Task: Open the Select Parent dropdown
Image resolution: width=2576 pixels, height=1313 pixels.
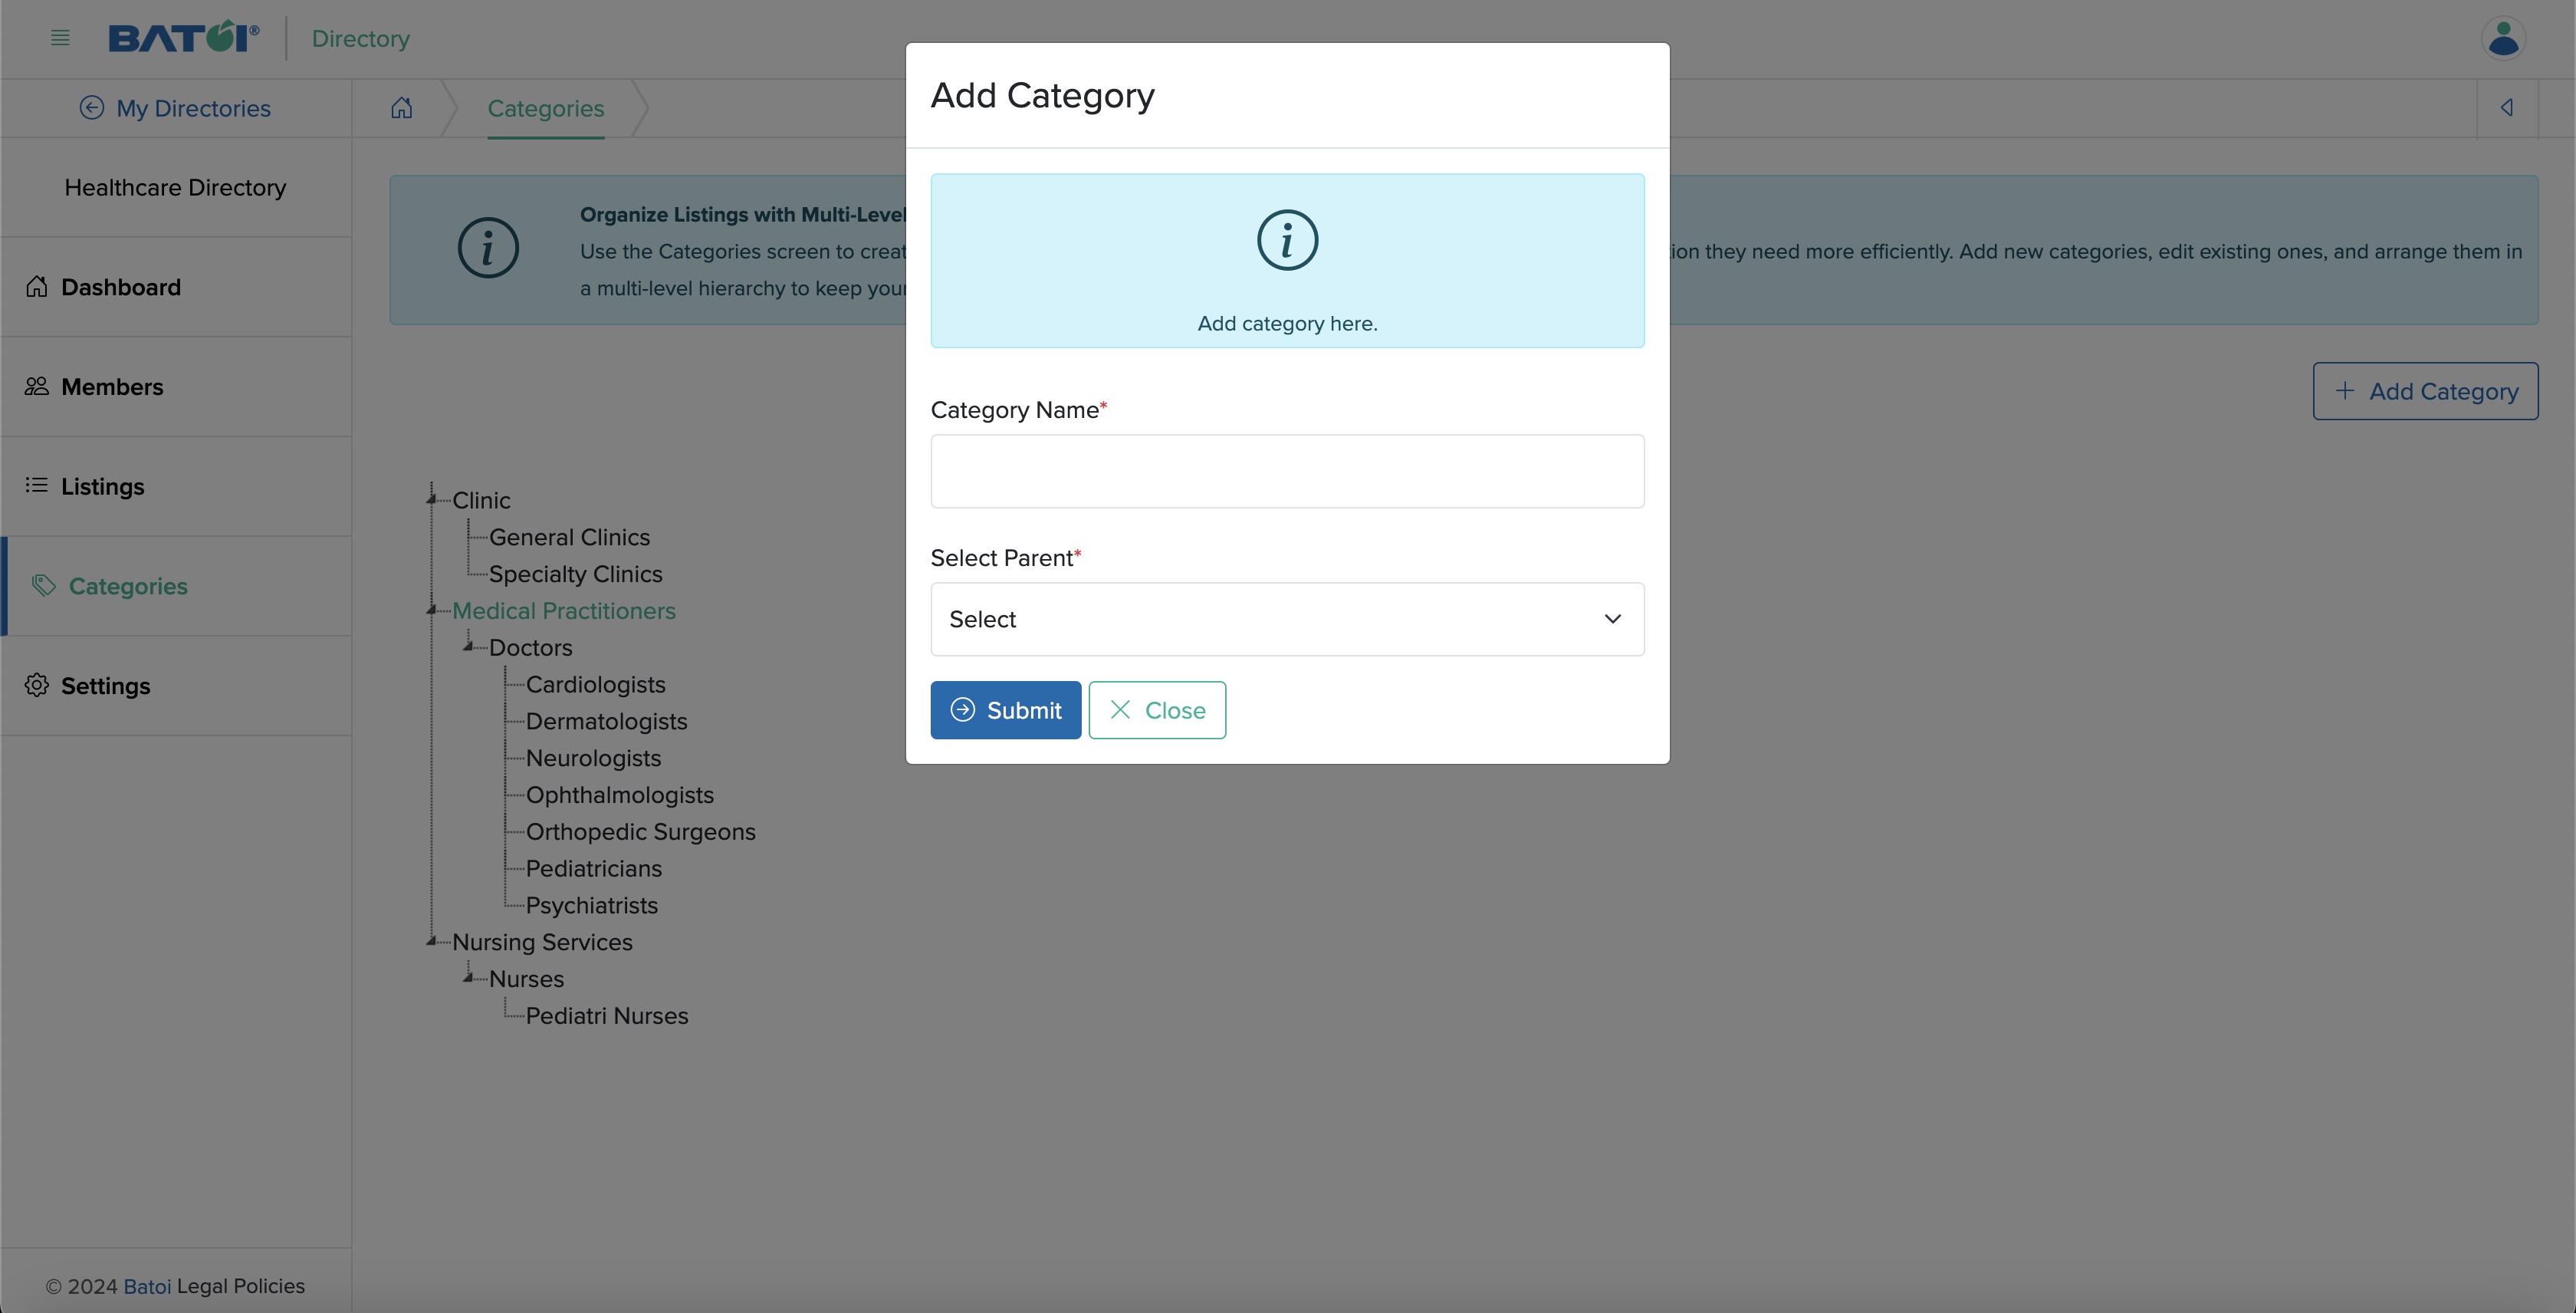Action: coord(1287,618)
